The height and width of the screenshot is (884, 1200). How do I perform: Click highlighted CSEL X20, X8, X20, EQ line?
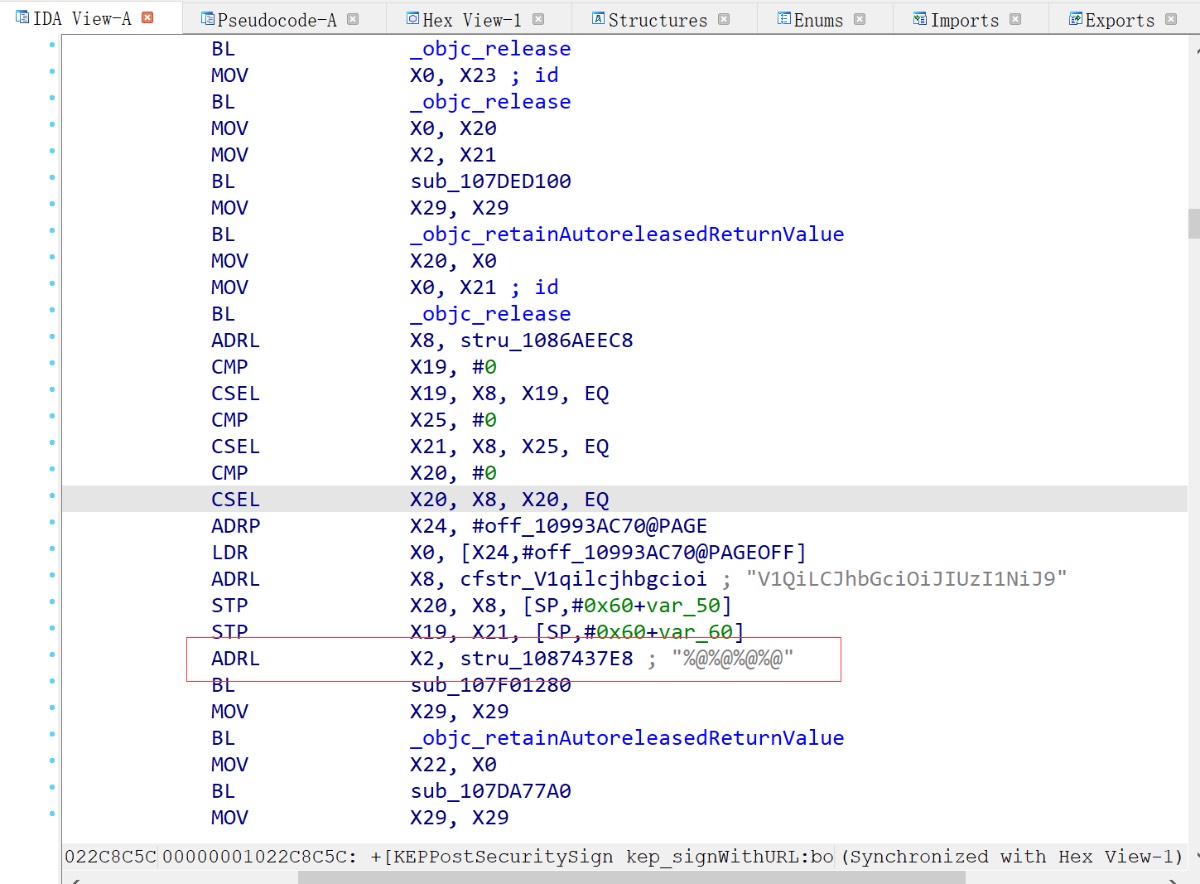coord(624,499)
